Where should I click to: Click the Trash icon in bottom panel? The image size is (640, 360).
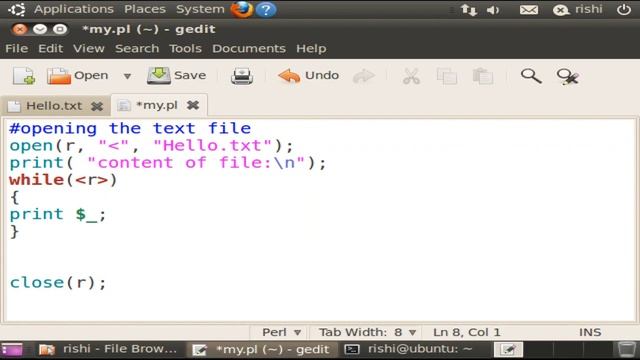click(x=626, y=349)
